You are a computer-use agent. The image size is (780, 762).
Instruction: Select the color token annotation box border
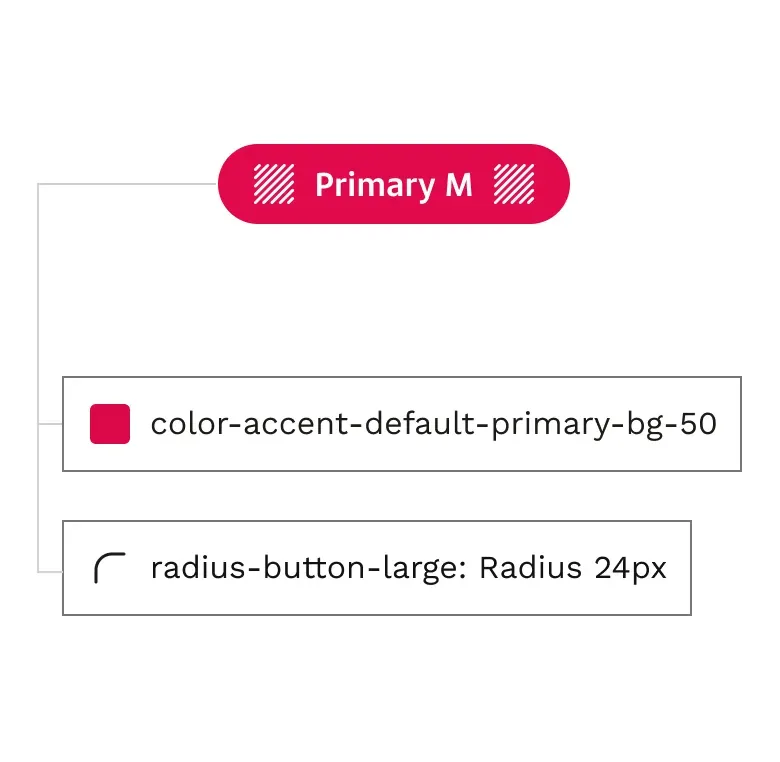[402, 424]
